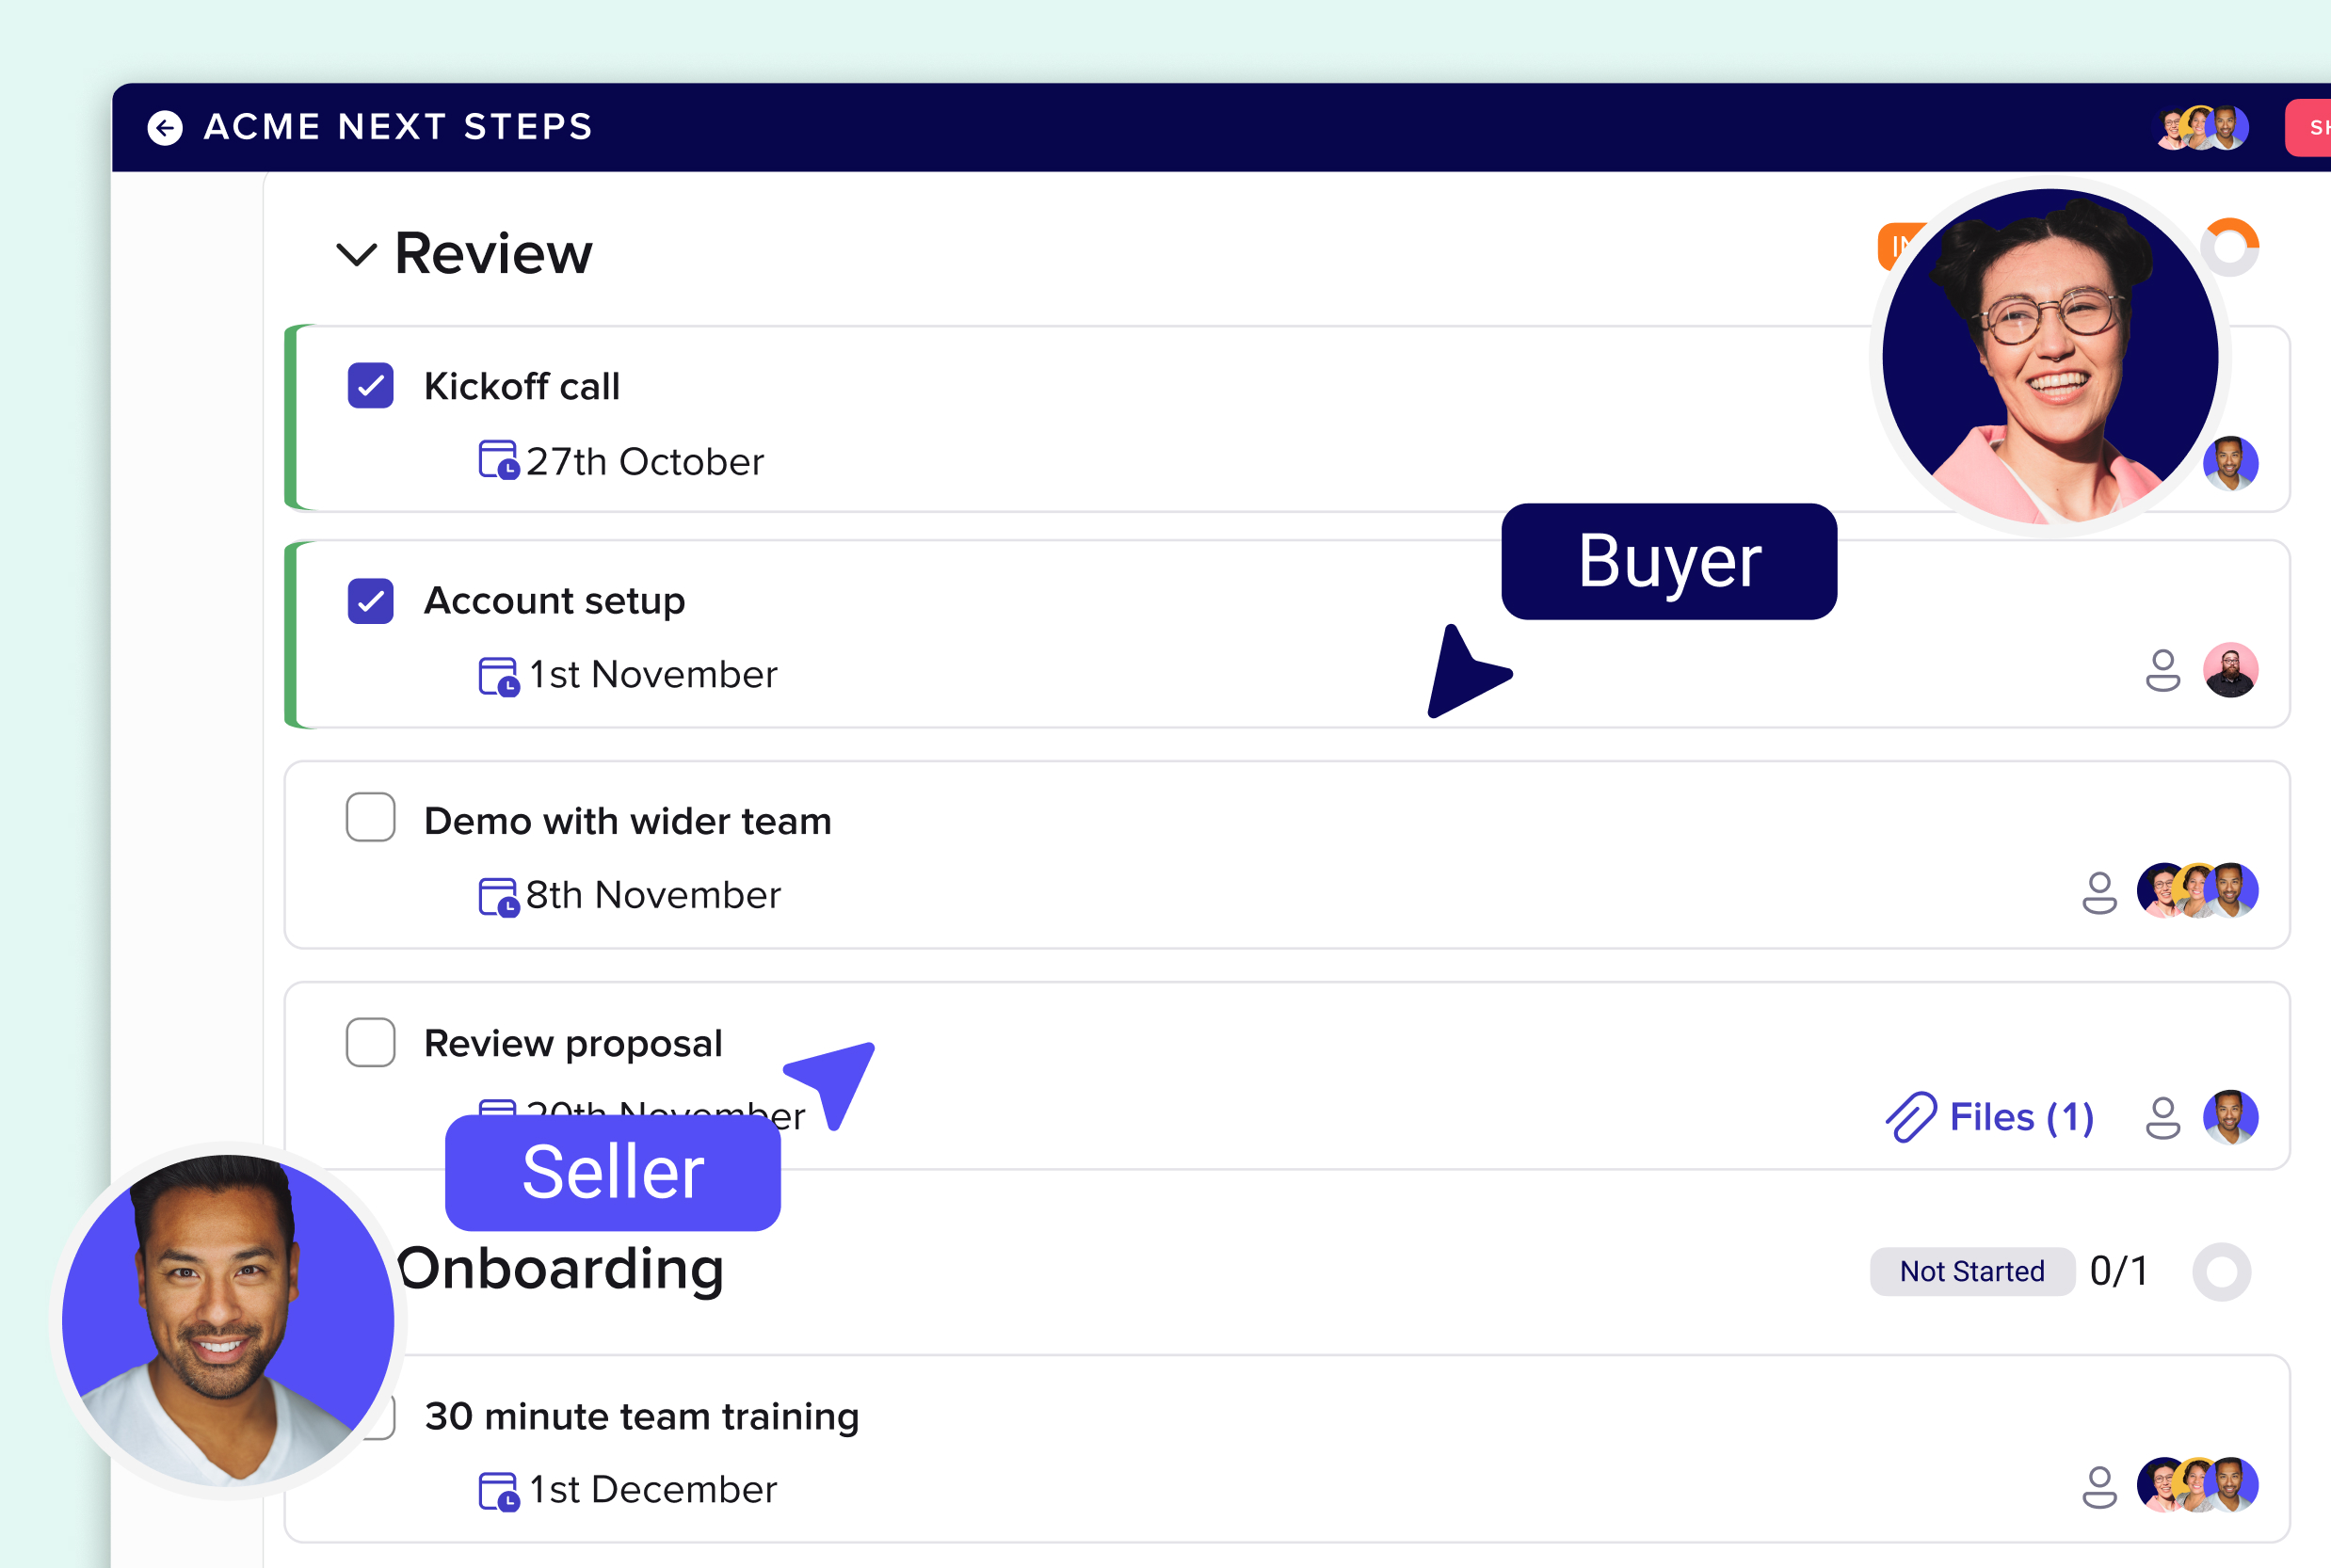Mark Review proposal as complete
Screen dimensions: 2331x1568
pos(370,1043)
